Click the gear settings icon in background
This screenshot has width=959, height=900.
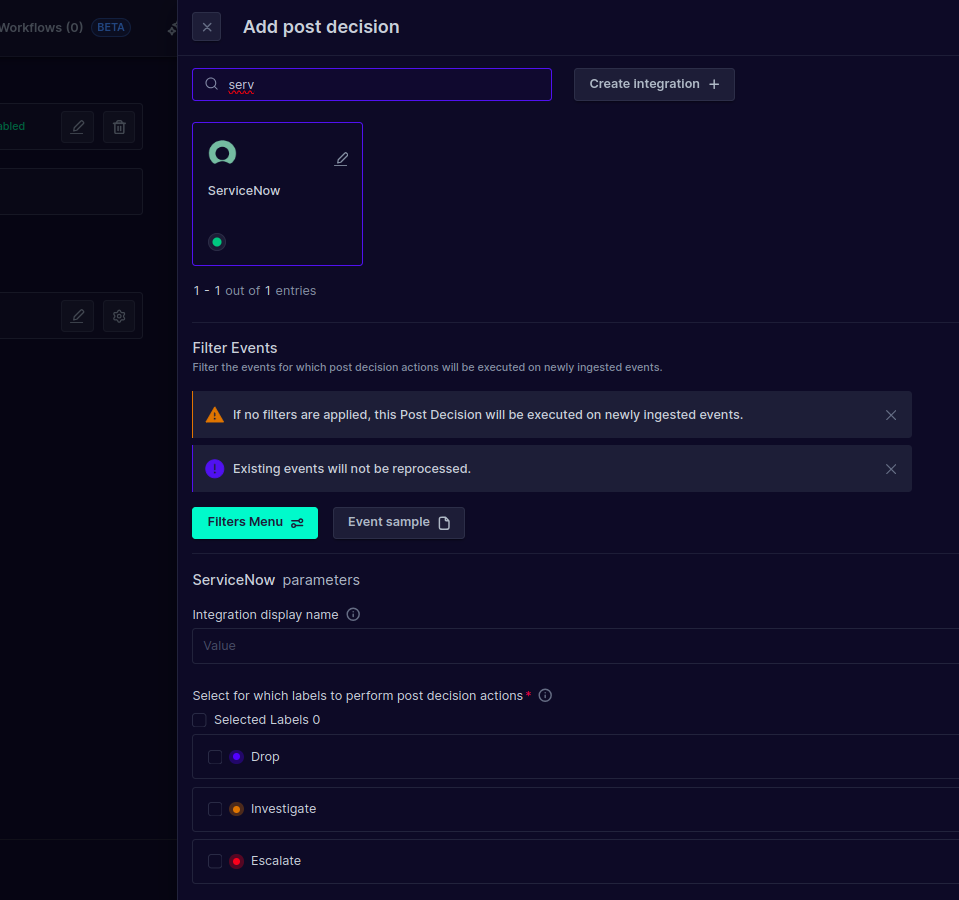click(x=119, y=316)
